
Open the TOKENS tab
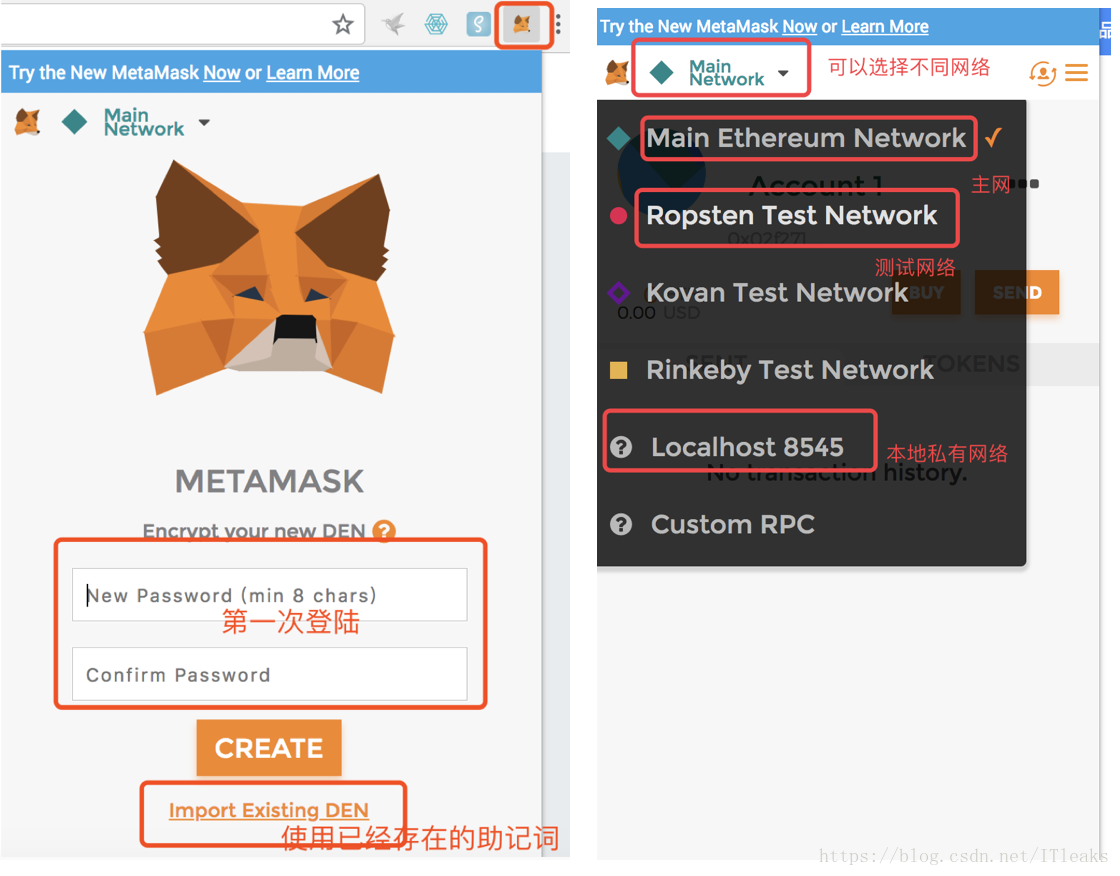(x=972, y=364)
